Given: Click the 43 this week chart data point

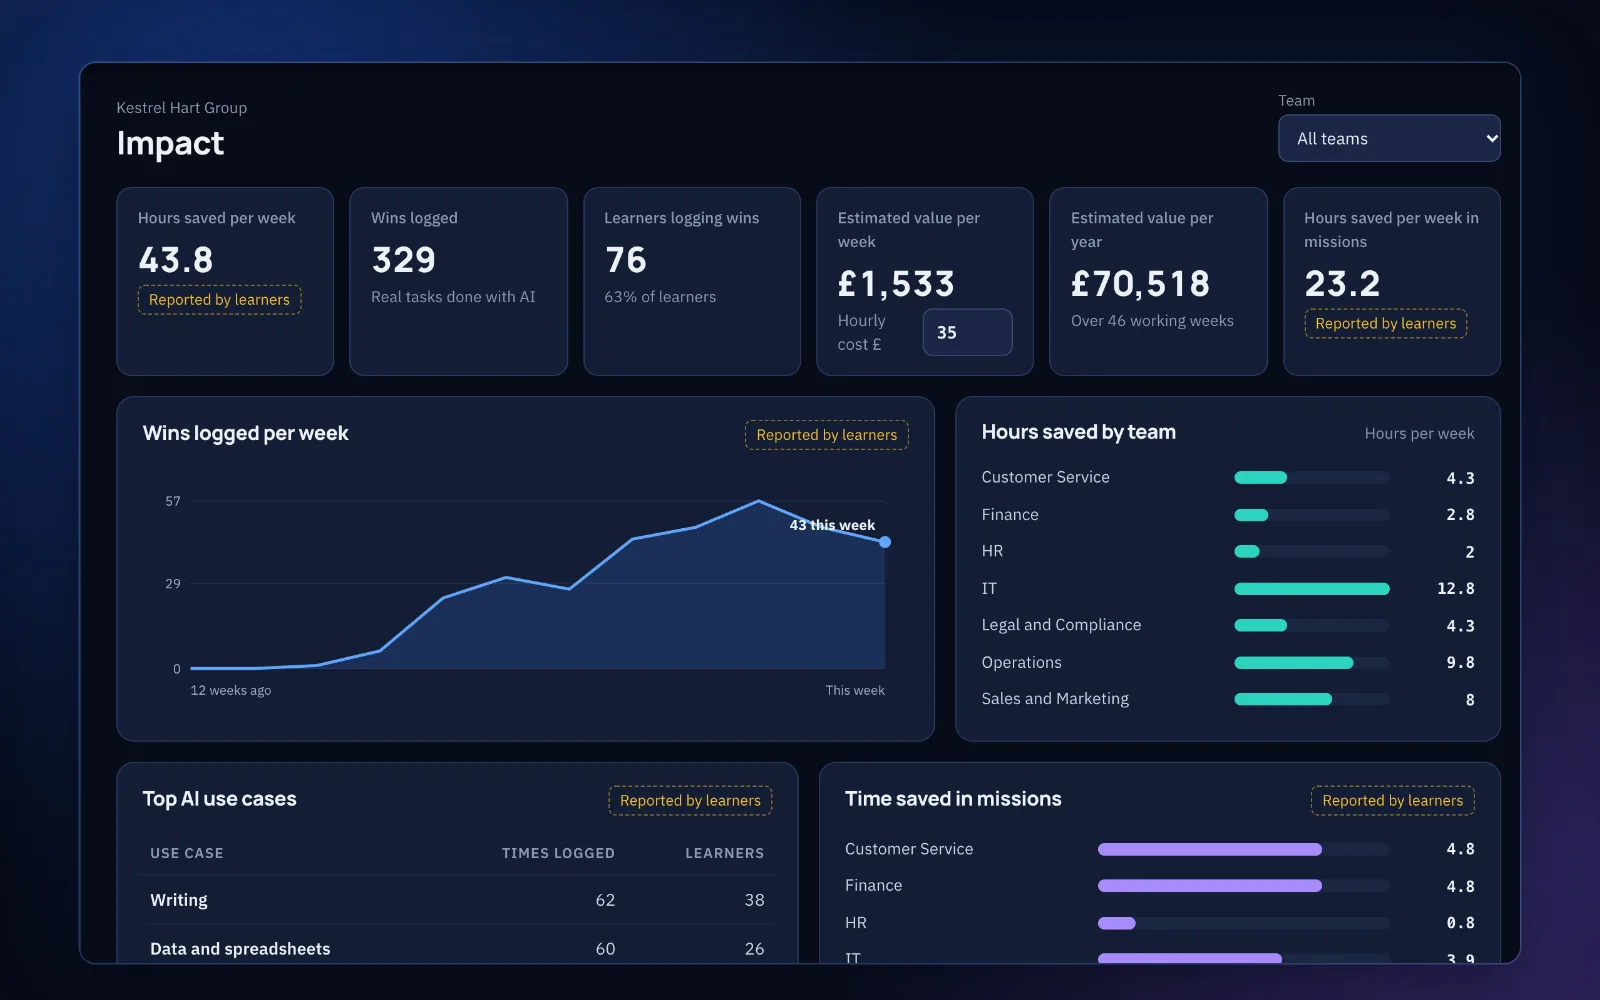Looking at the screenshot, I should pos(885,542).
